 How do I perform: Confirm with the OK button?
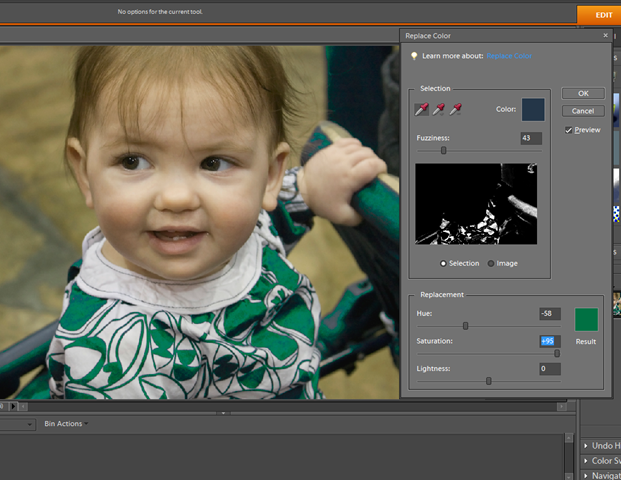point(583,93)
